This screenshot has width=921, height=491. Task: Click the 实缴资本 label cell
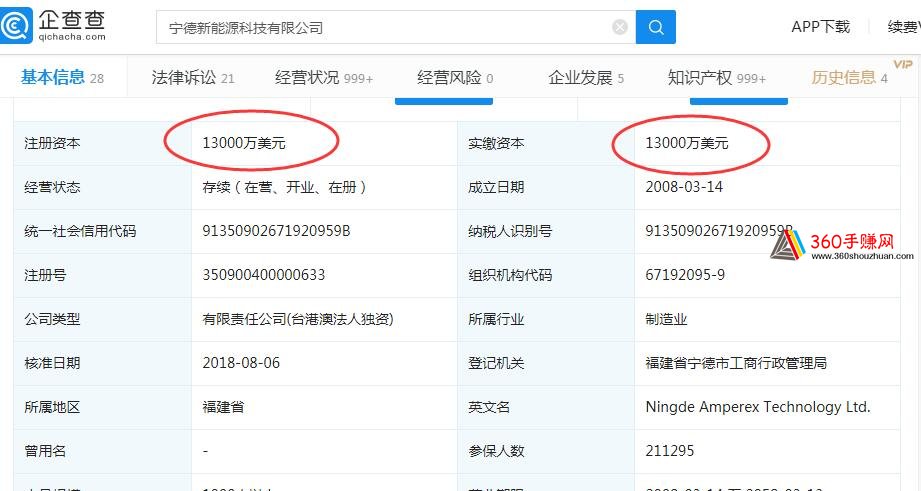546,143
